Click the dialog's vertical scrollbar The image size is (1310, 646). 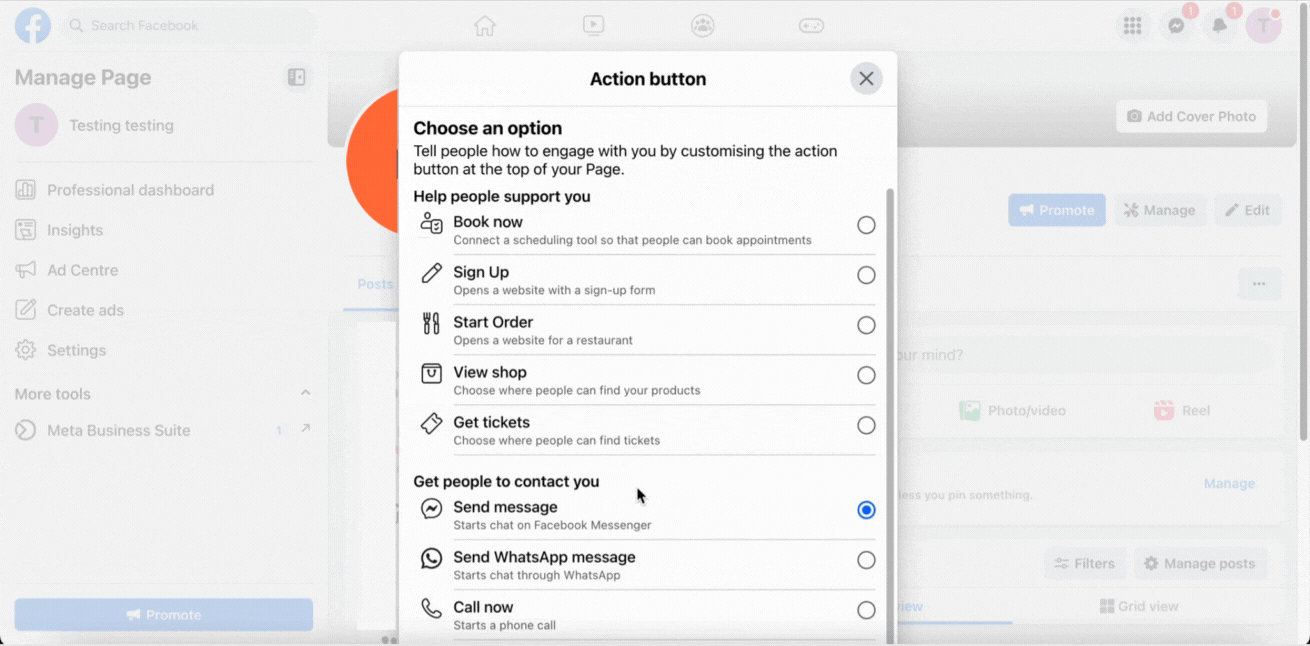click(890, 415)
